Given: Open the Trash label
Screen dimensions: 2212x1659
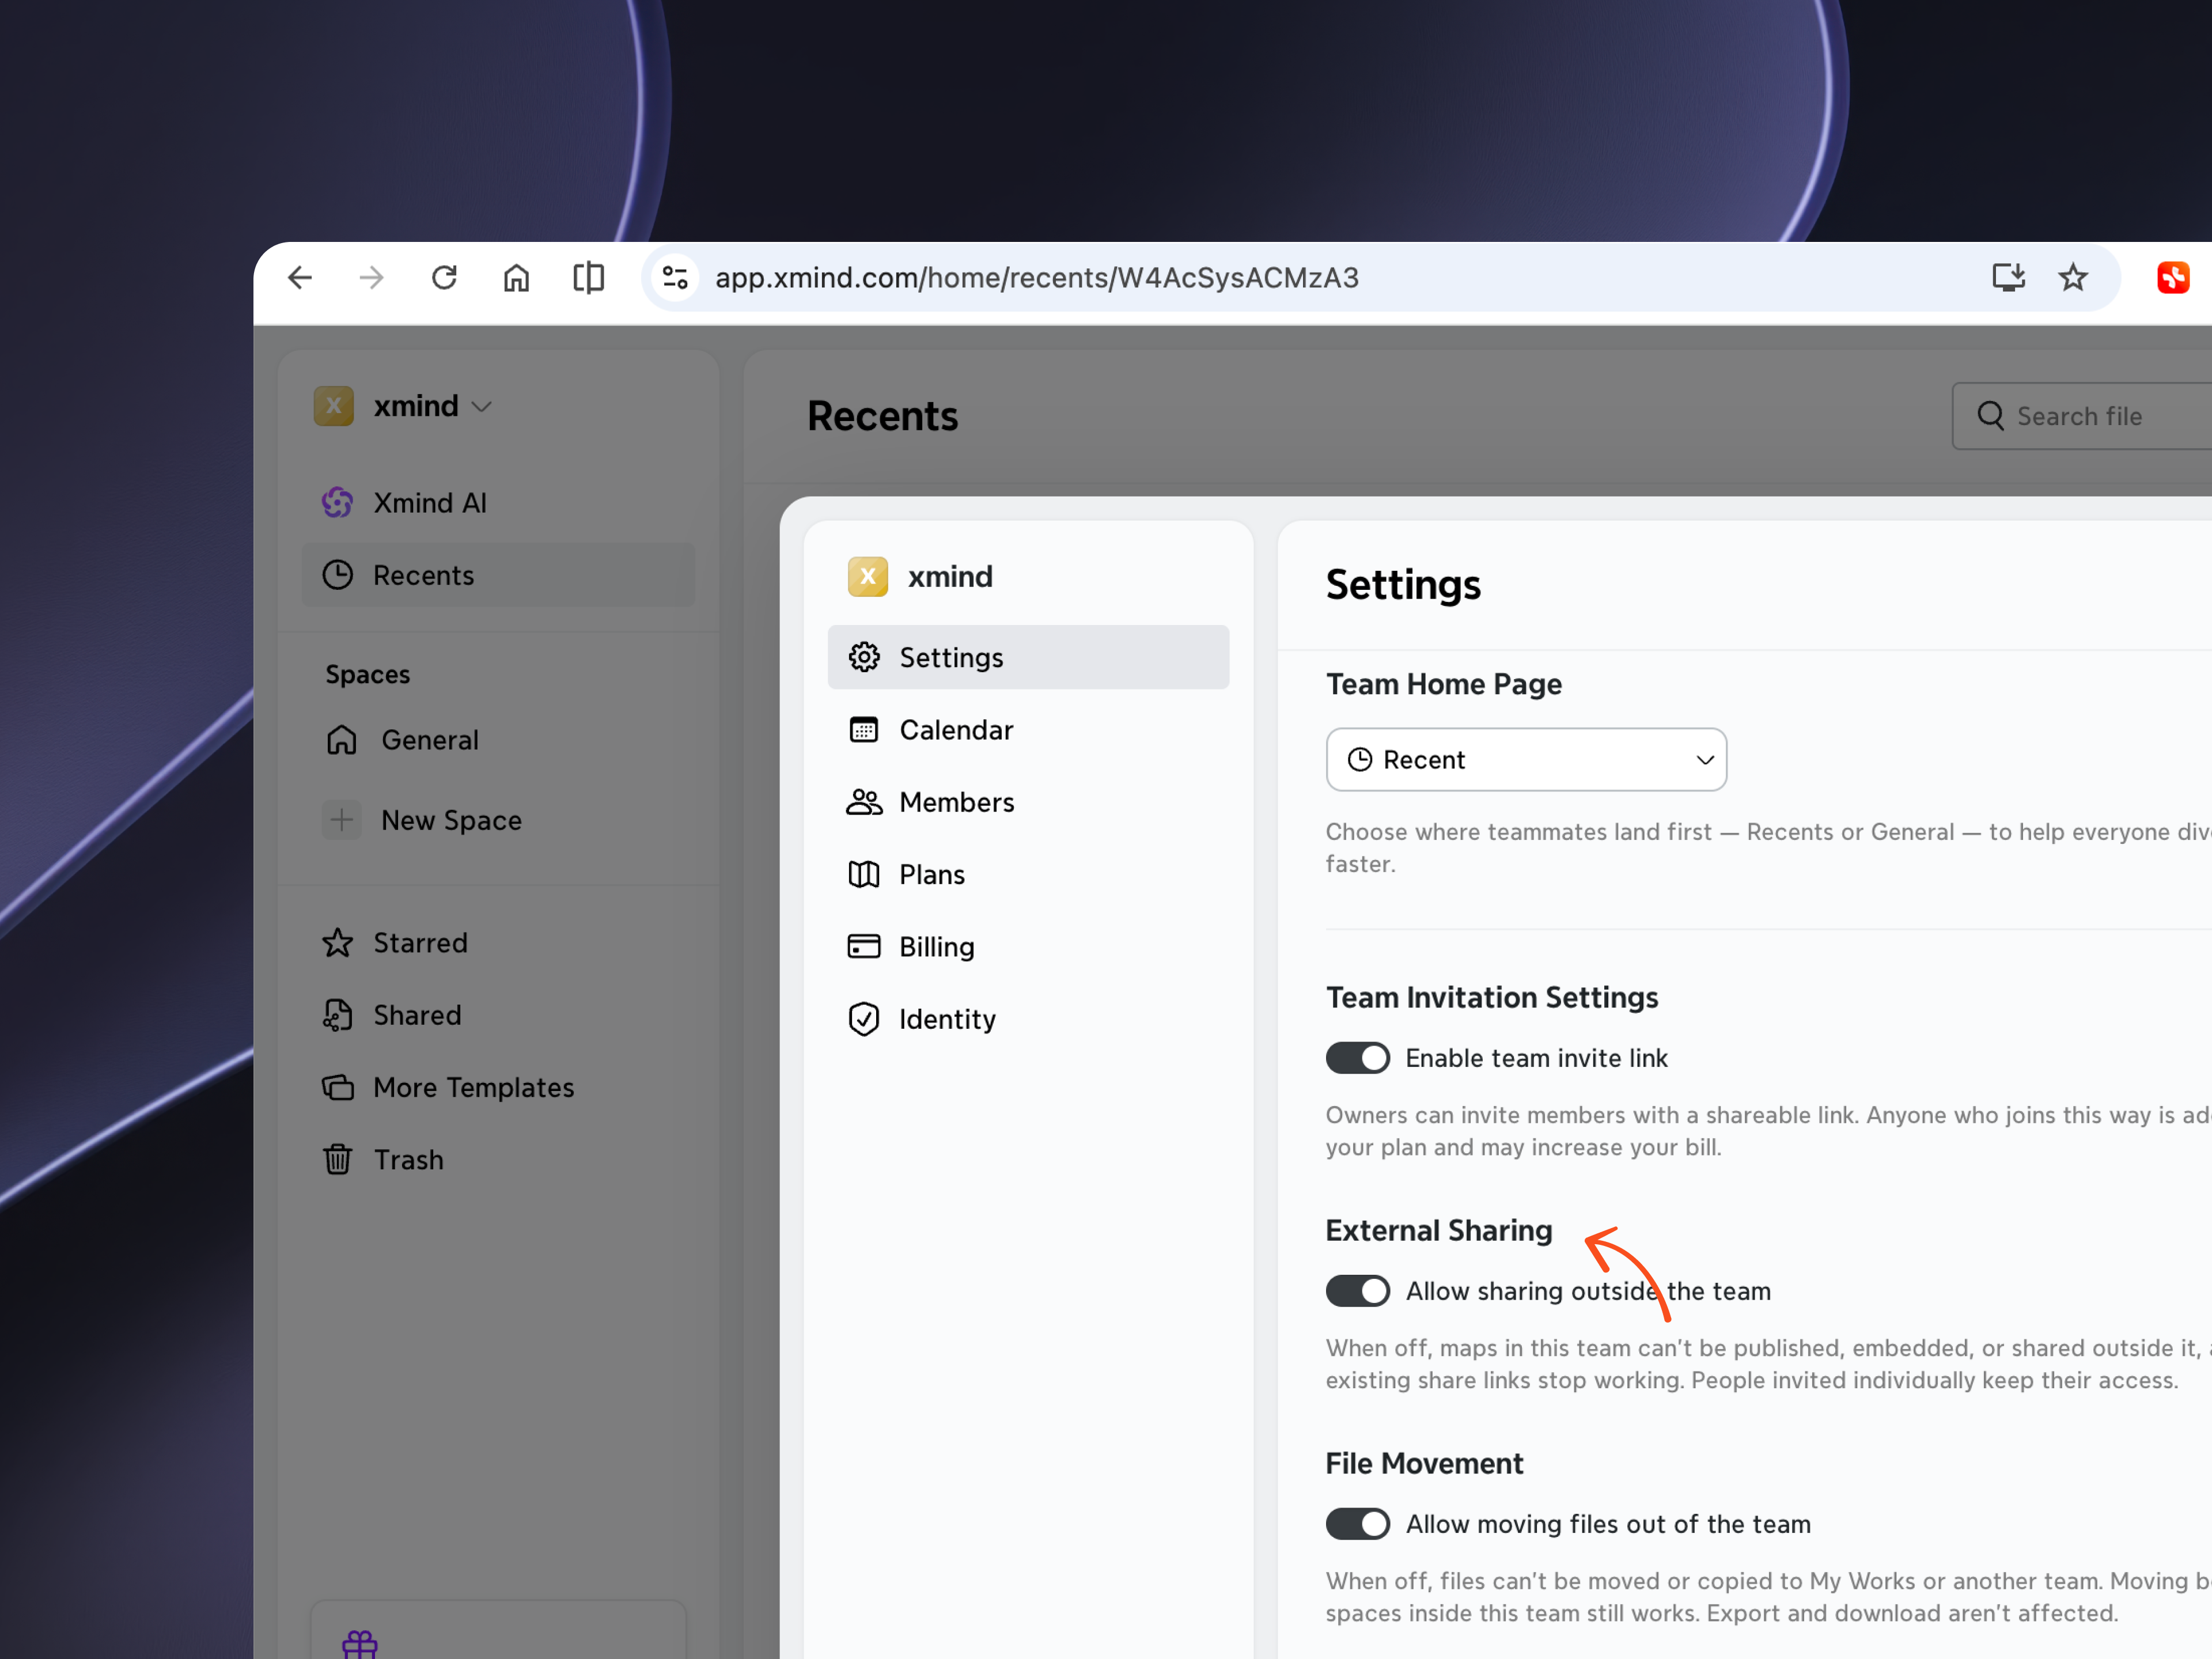Looking at the screenshot, I should (409, 1159).
